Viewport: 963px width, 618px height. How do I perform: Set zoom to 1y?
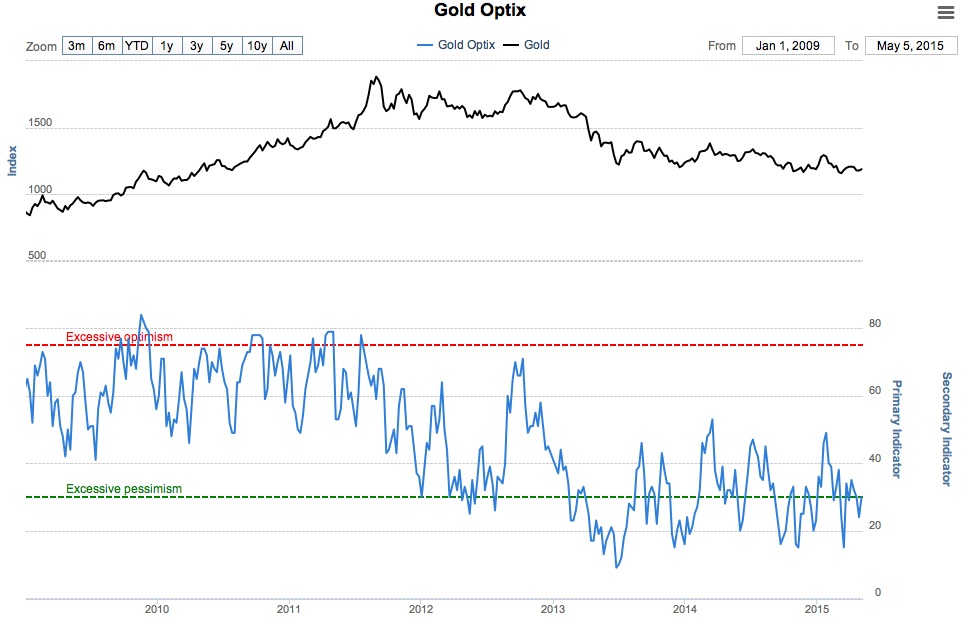click(x=167, y=46)
